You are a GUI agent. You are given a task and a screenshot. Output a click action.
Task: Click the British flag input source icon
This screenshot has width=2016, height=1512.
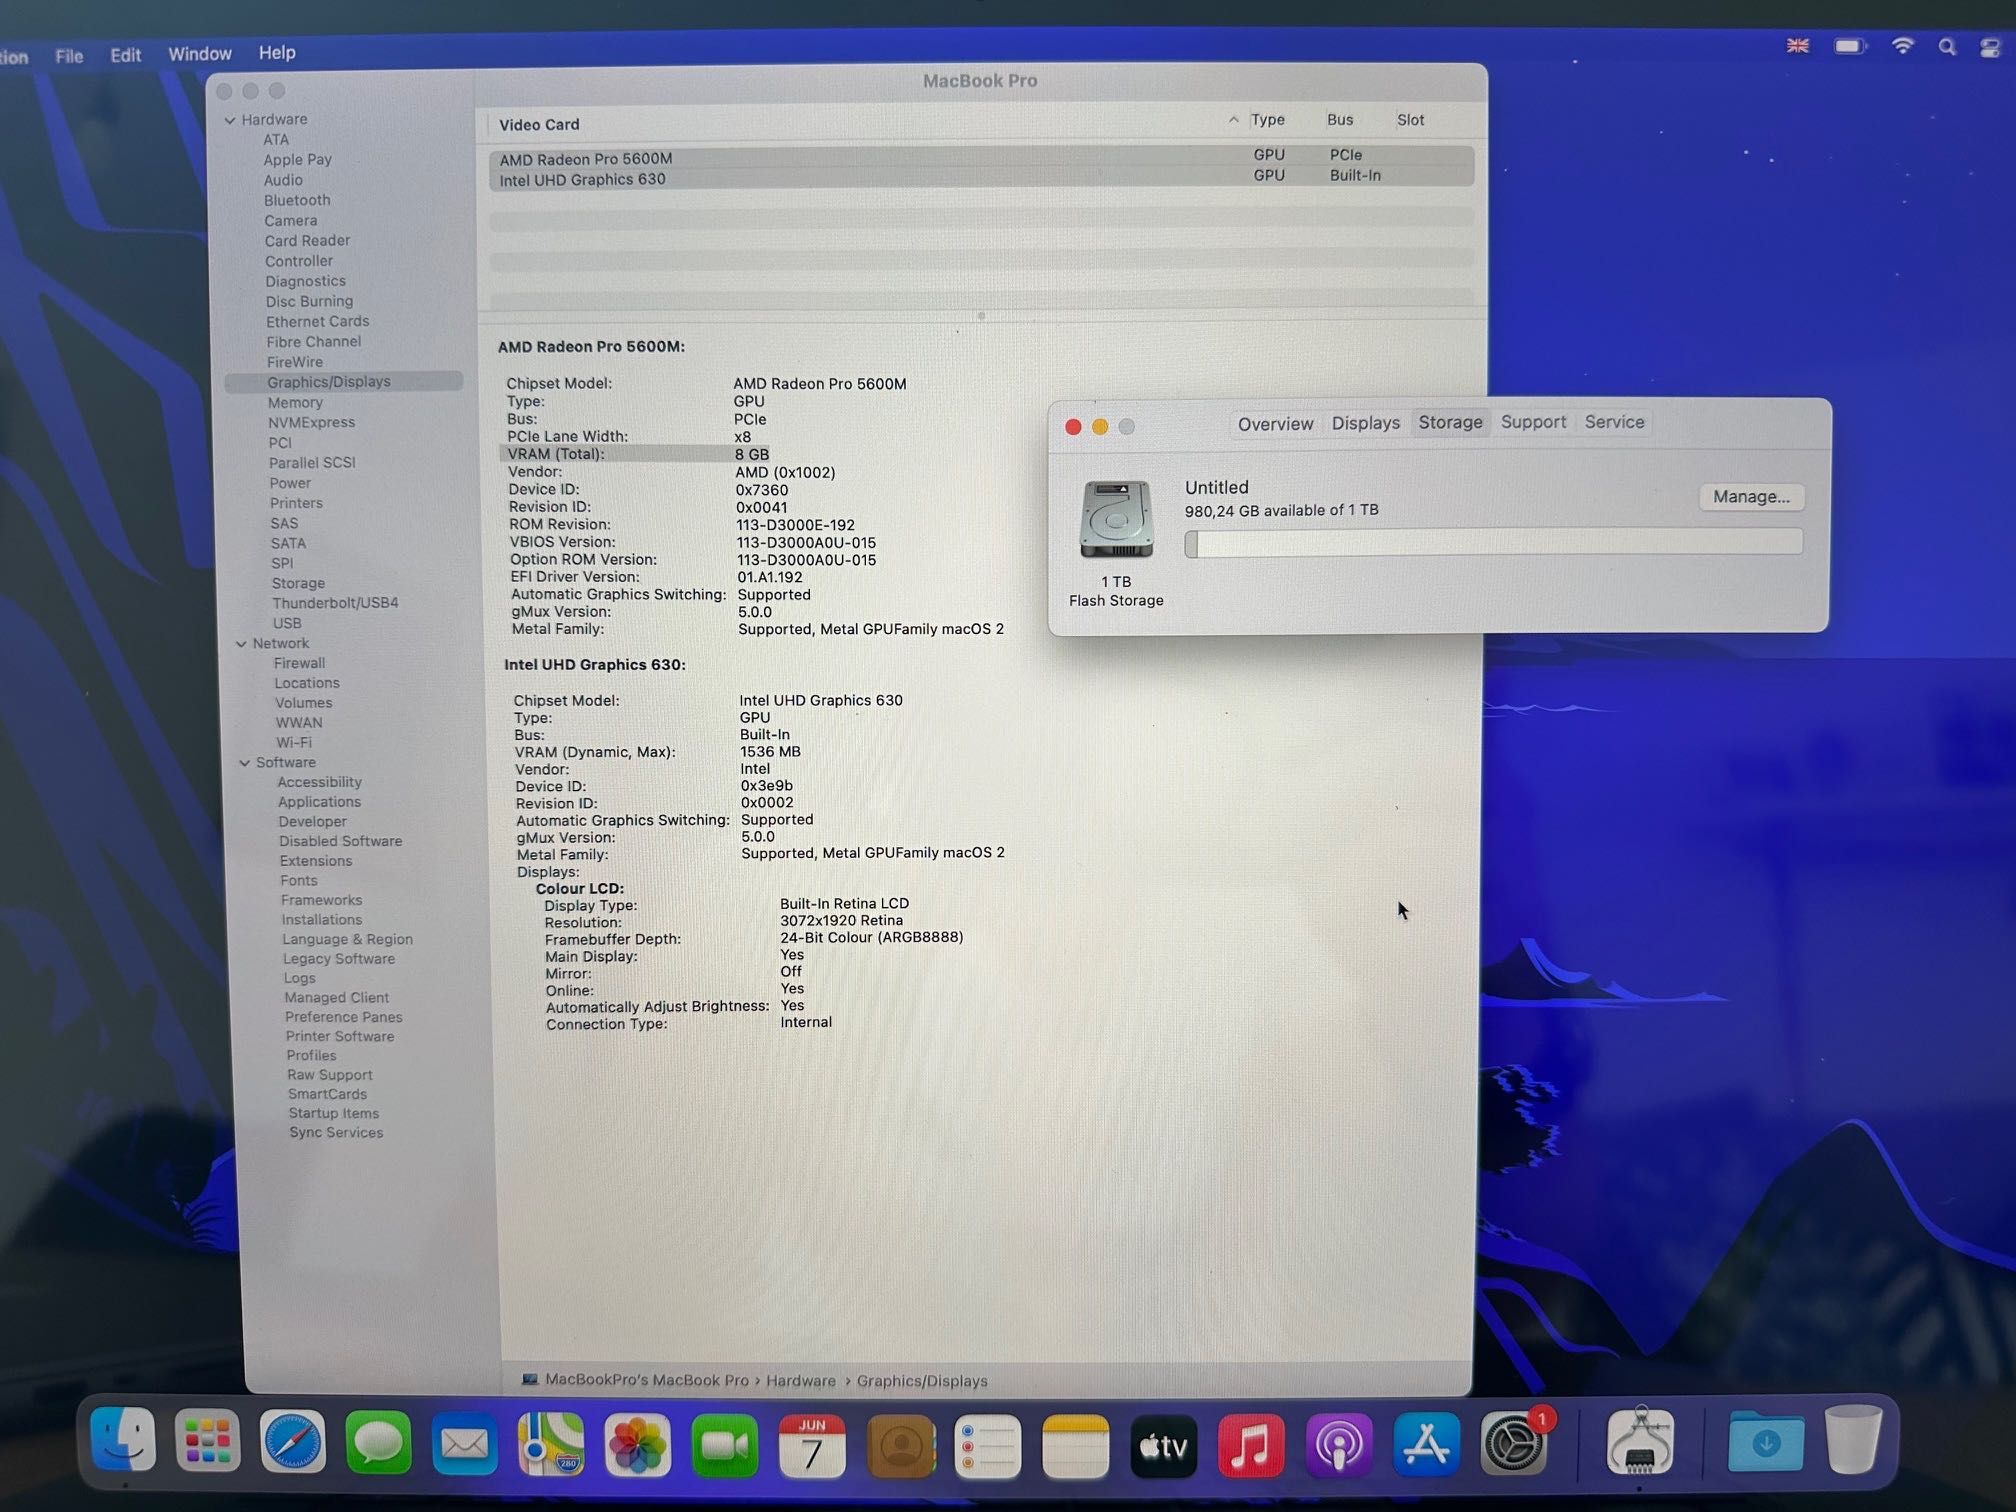pos(1797,46)
